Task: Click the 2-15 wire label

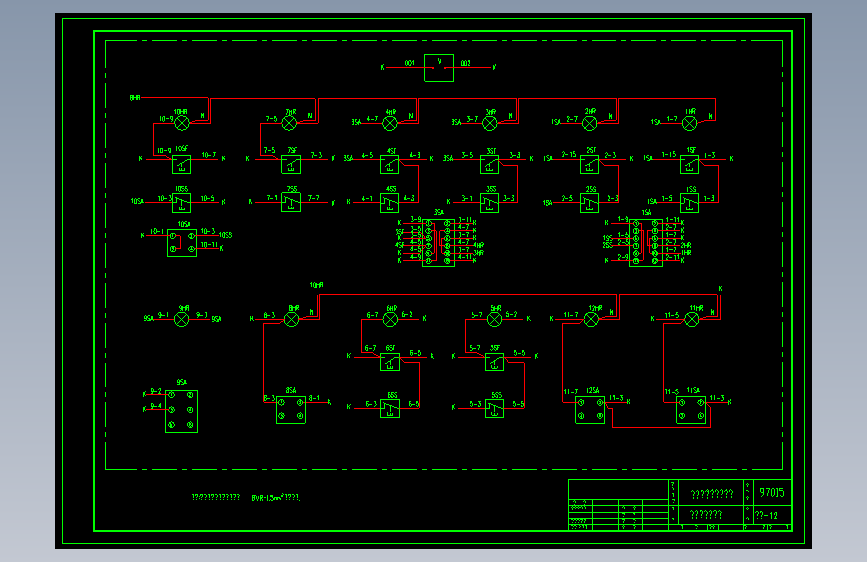Action: tap(569, 154)
